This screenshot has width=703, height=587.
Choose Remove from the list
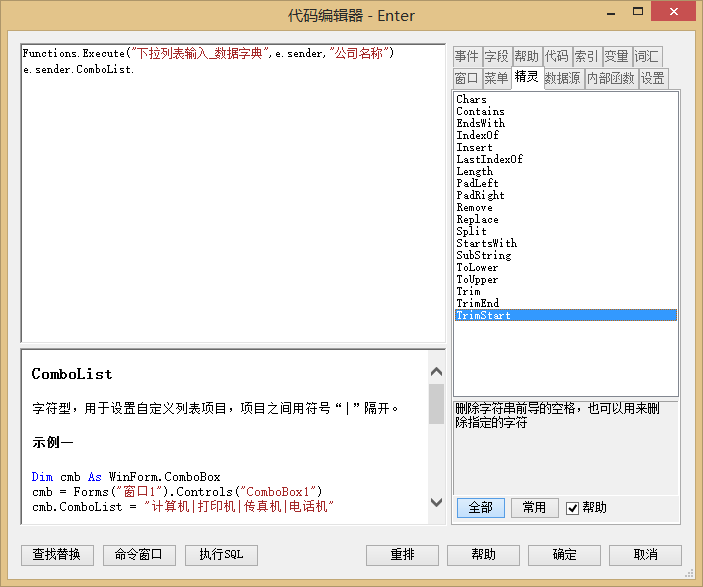point(566,208)
